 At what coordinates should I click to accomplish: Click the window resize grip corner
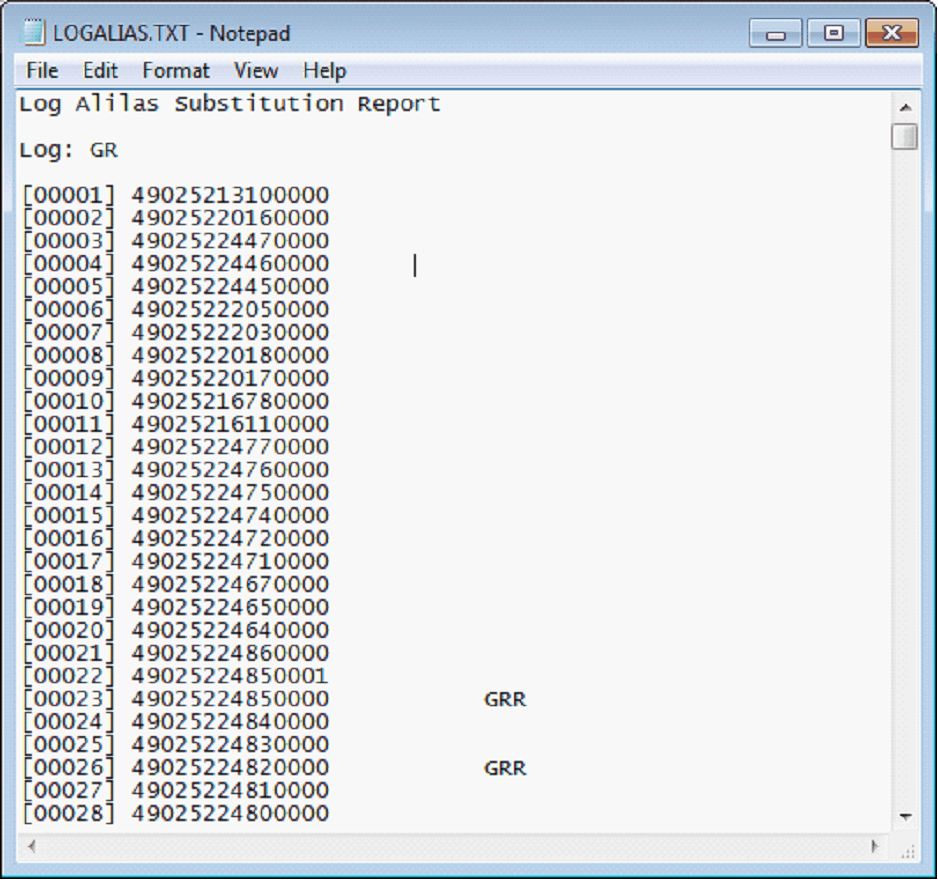click(908, 850)
